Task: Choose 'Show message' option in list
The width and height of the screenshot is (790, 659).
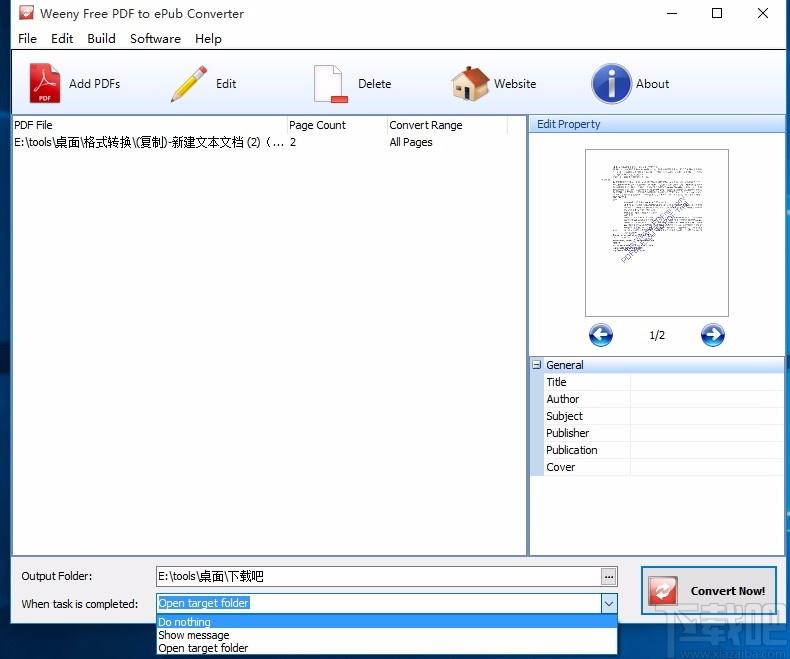Action: point(194,635)
